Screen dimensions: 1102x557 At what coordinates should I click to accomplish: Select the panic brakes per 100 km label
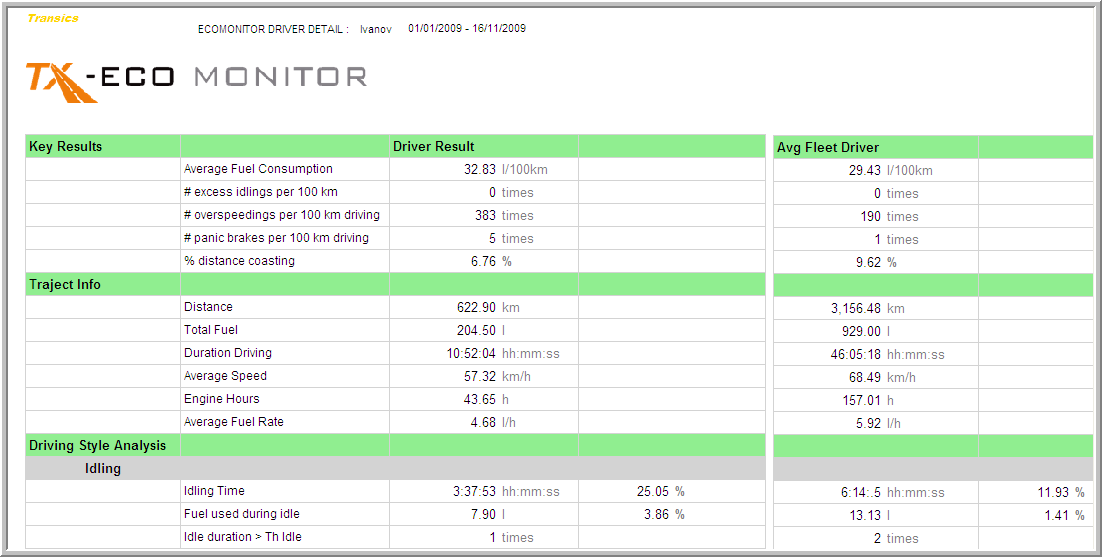pyautogui.click(x=276, y=238)
